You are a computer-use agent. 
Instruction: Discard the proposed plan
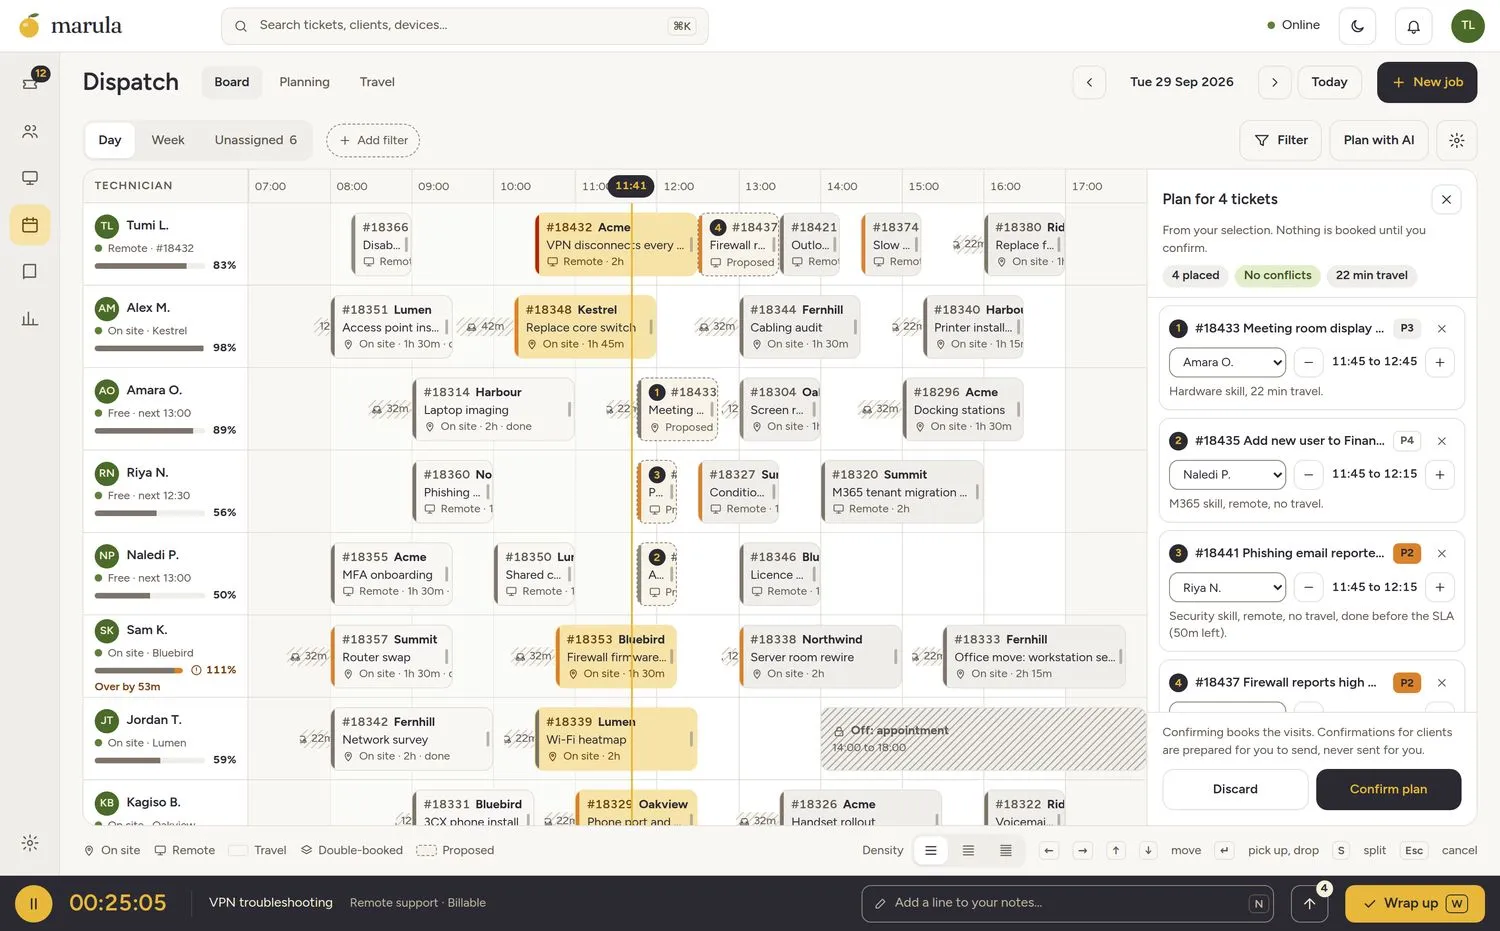tap(1235, 789)
